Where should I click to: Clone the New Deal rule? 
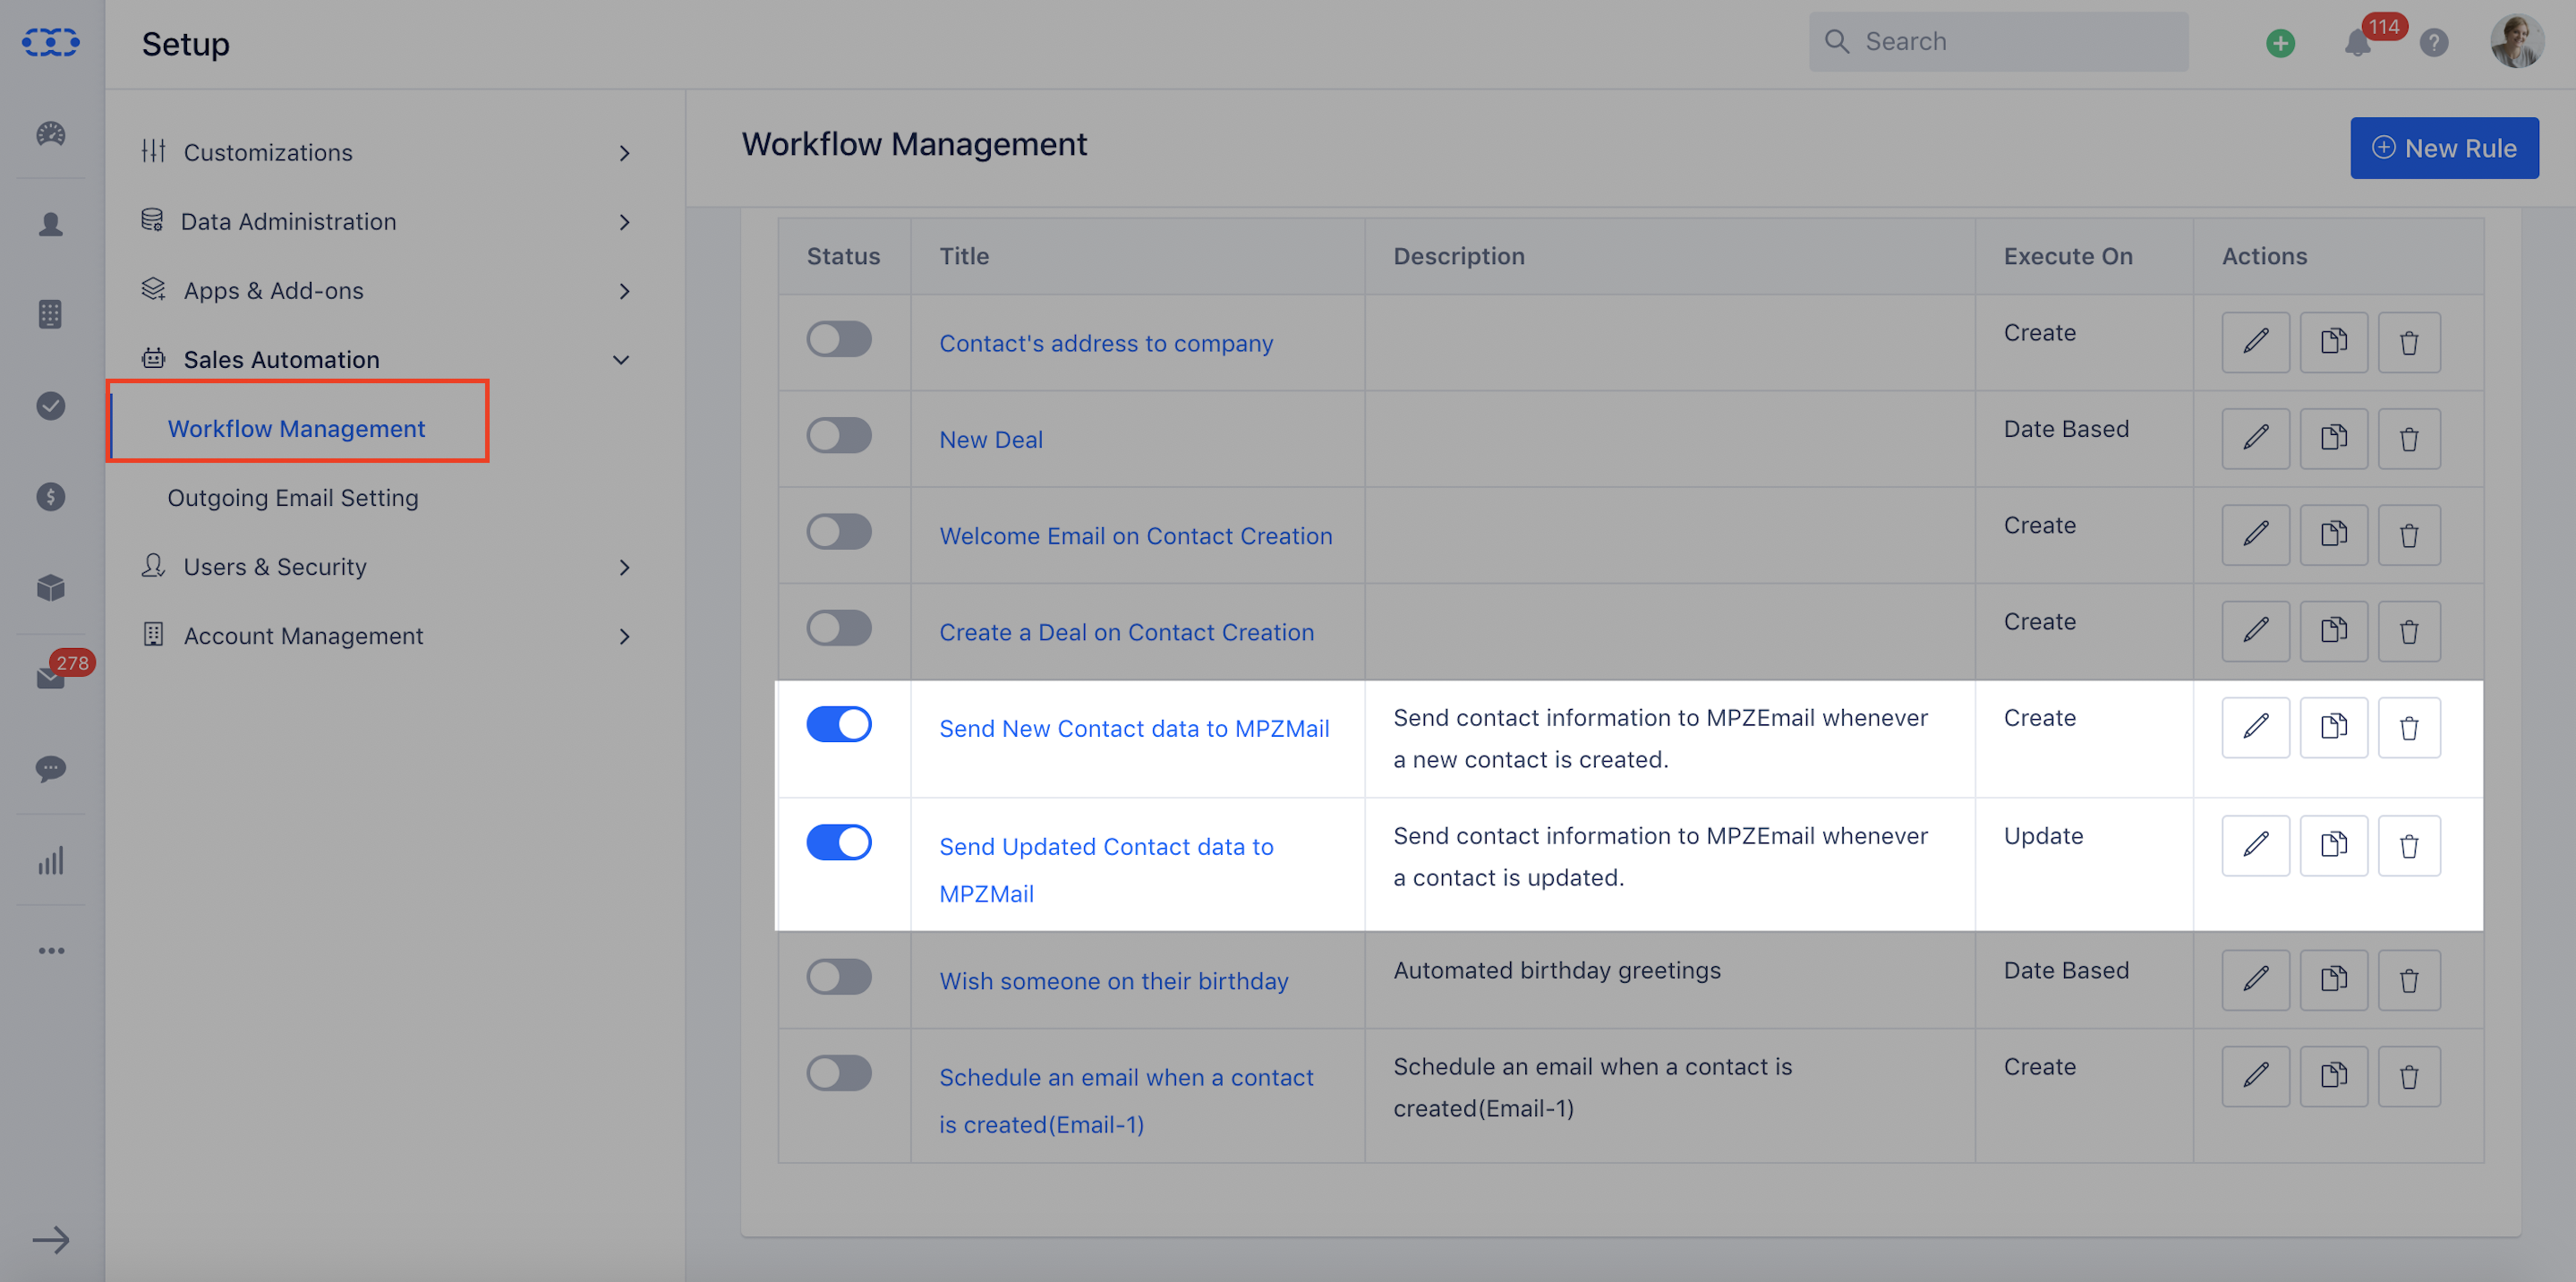coord(2333,438)
